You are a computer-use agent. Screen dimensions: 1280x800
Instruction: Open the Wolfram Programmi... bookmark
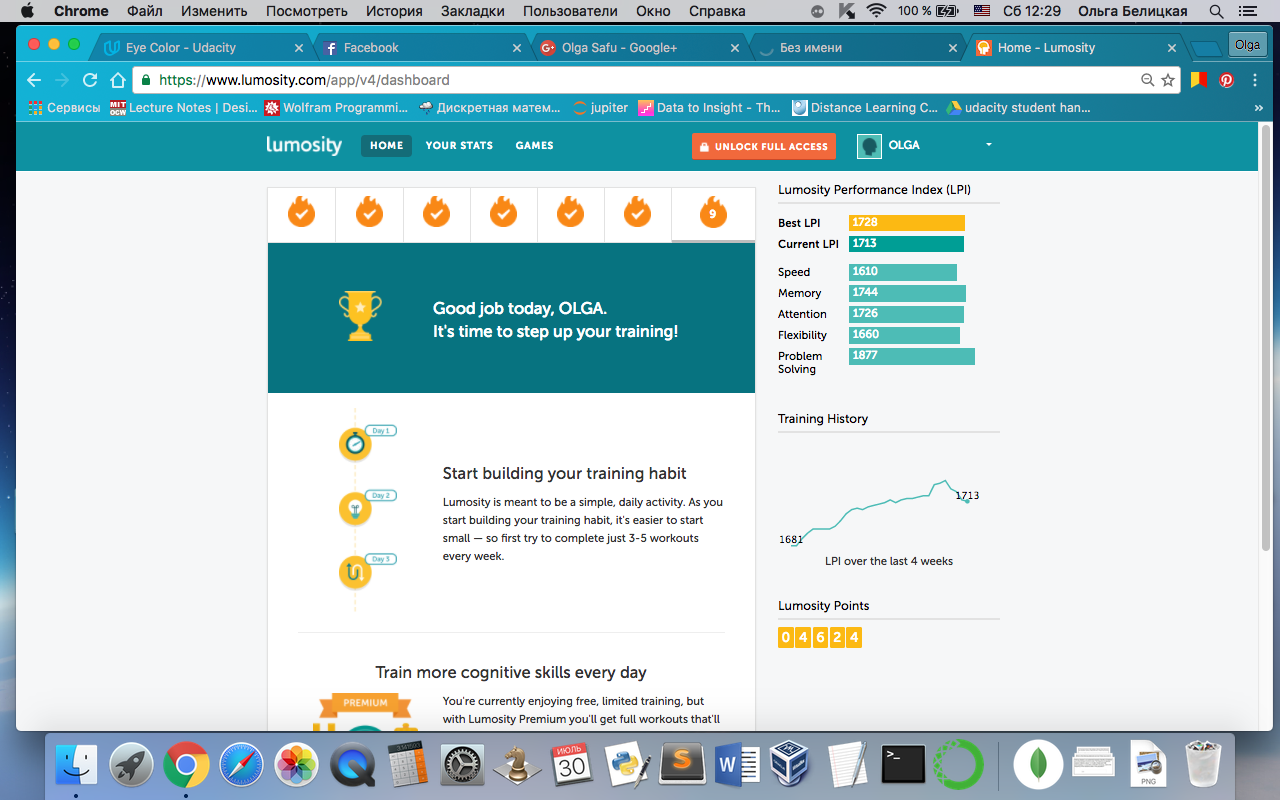coord(336,108)
